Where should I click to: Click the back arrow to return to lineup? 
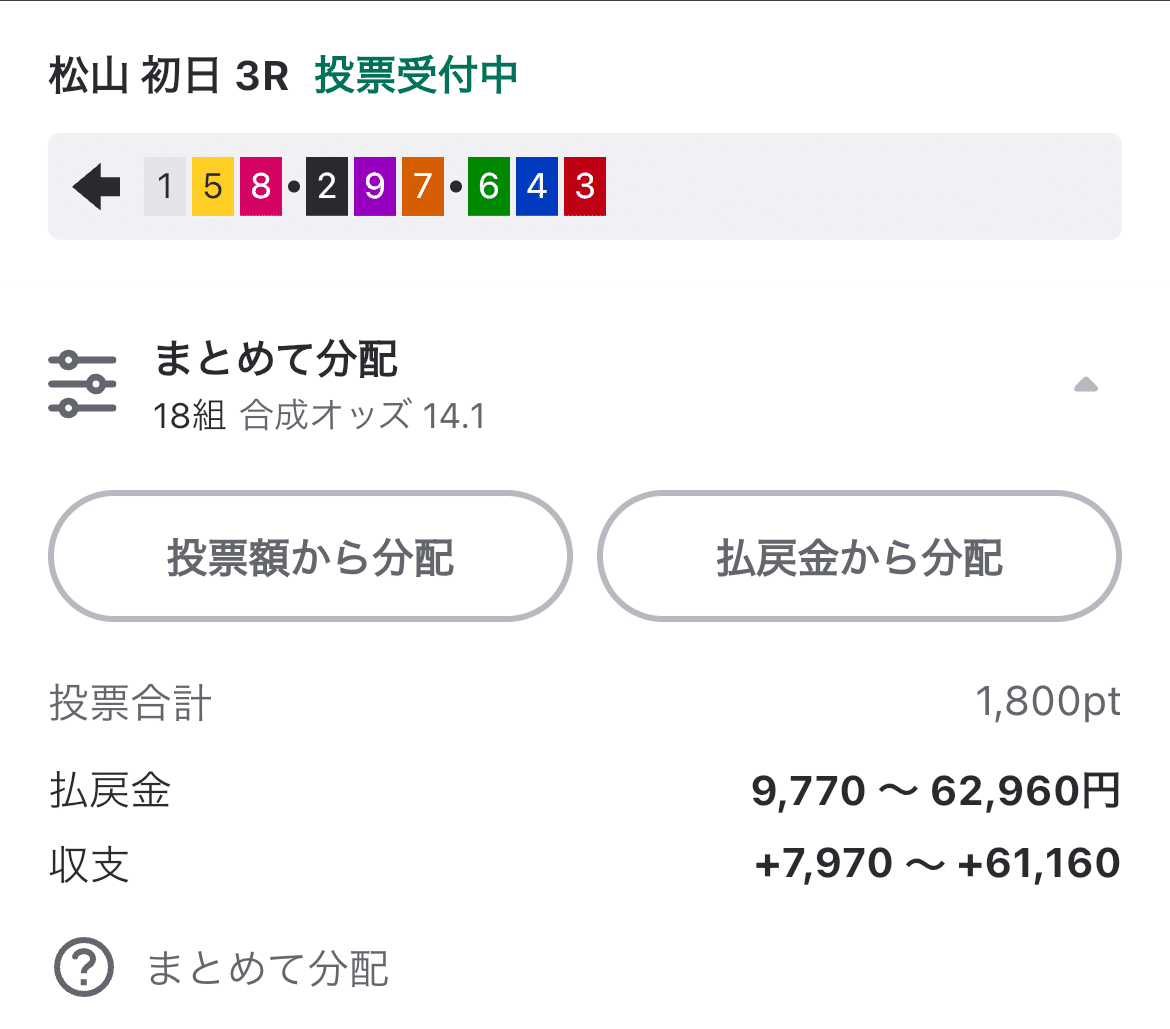pos(95,185)
